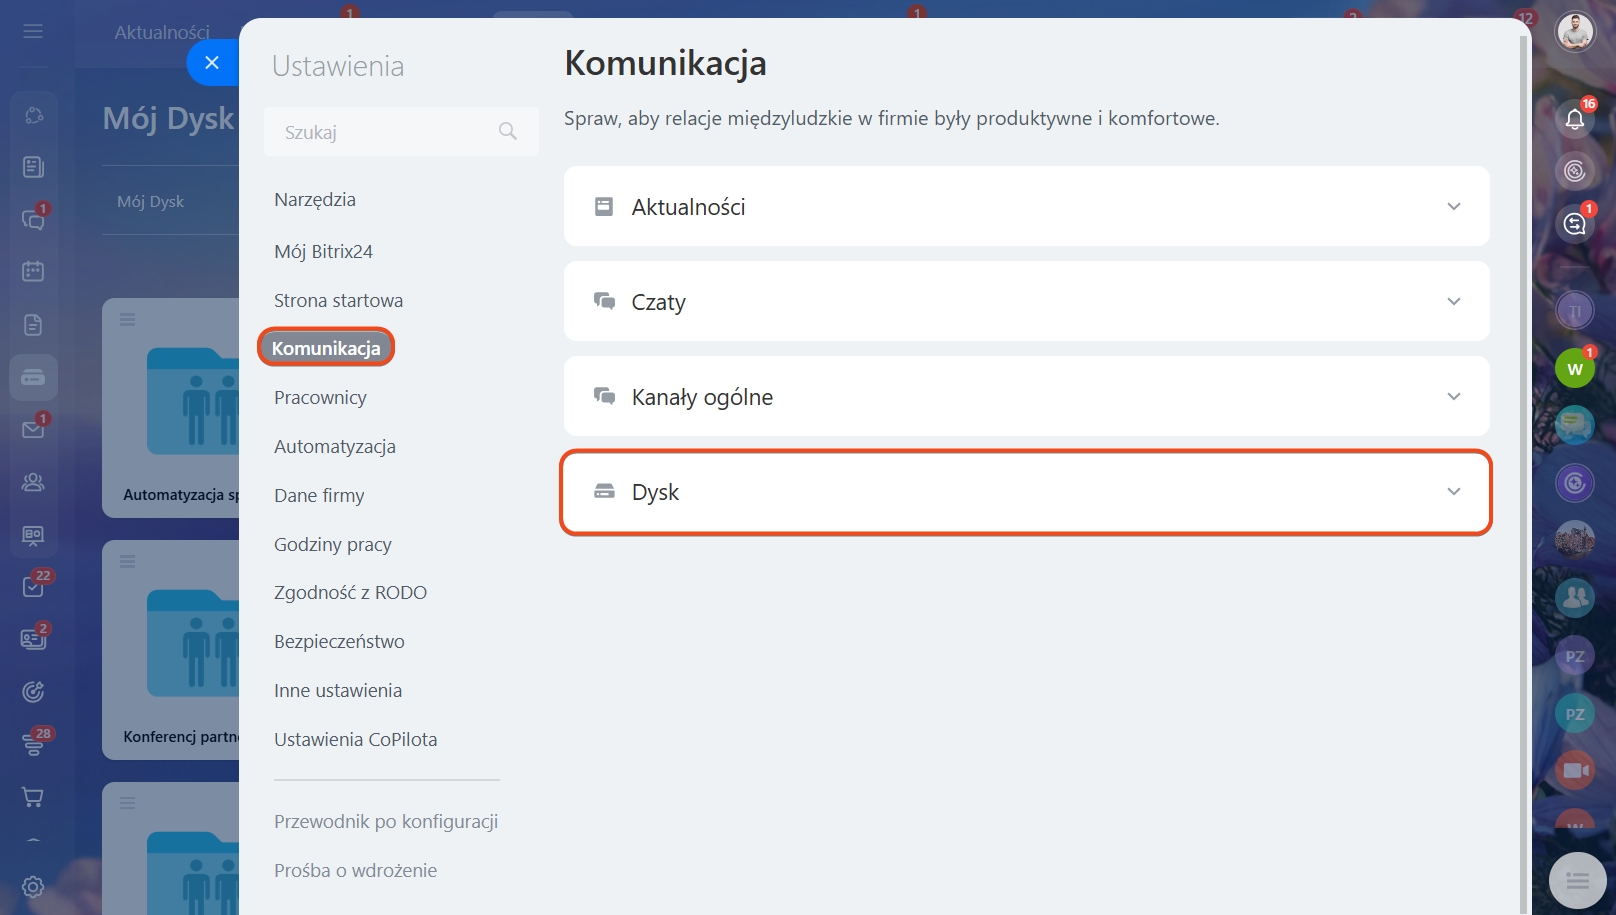This screenshot has height=915, width=1616.
Task: Open shopping cart icon in left sidebar
Action: click(33, 797)
